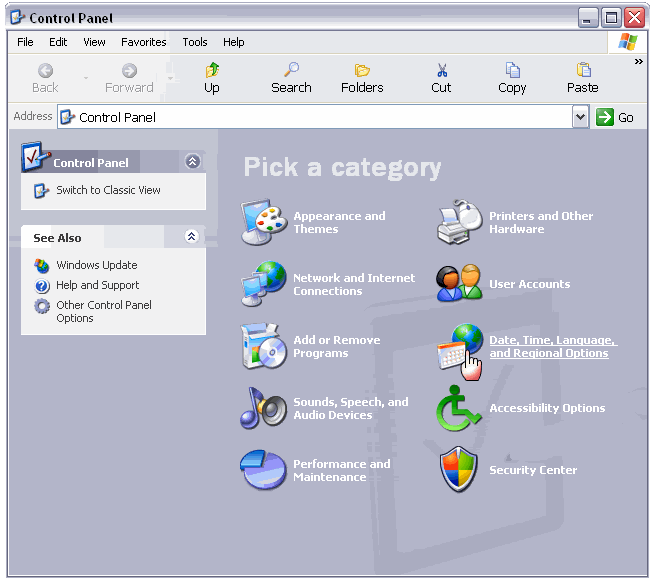Open the Security Center shield icon
The width and height of the screenshot is (655, 585).
click(459, 470)
